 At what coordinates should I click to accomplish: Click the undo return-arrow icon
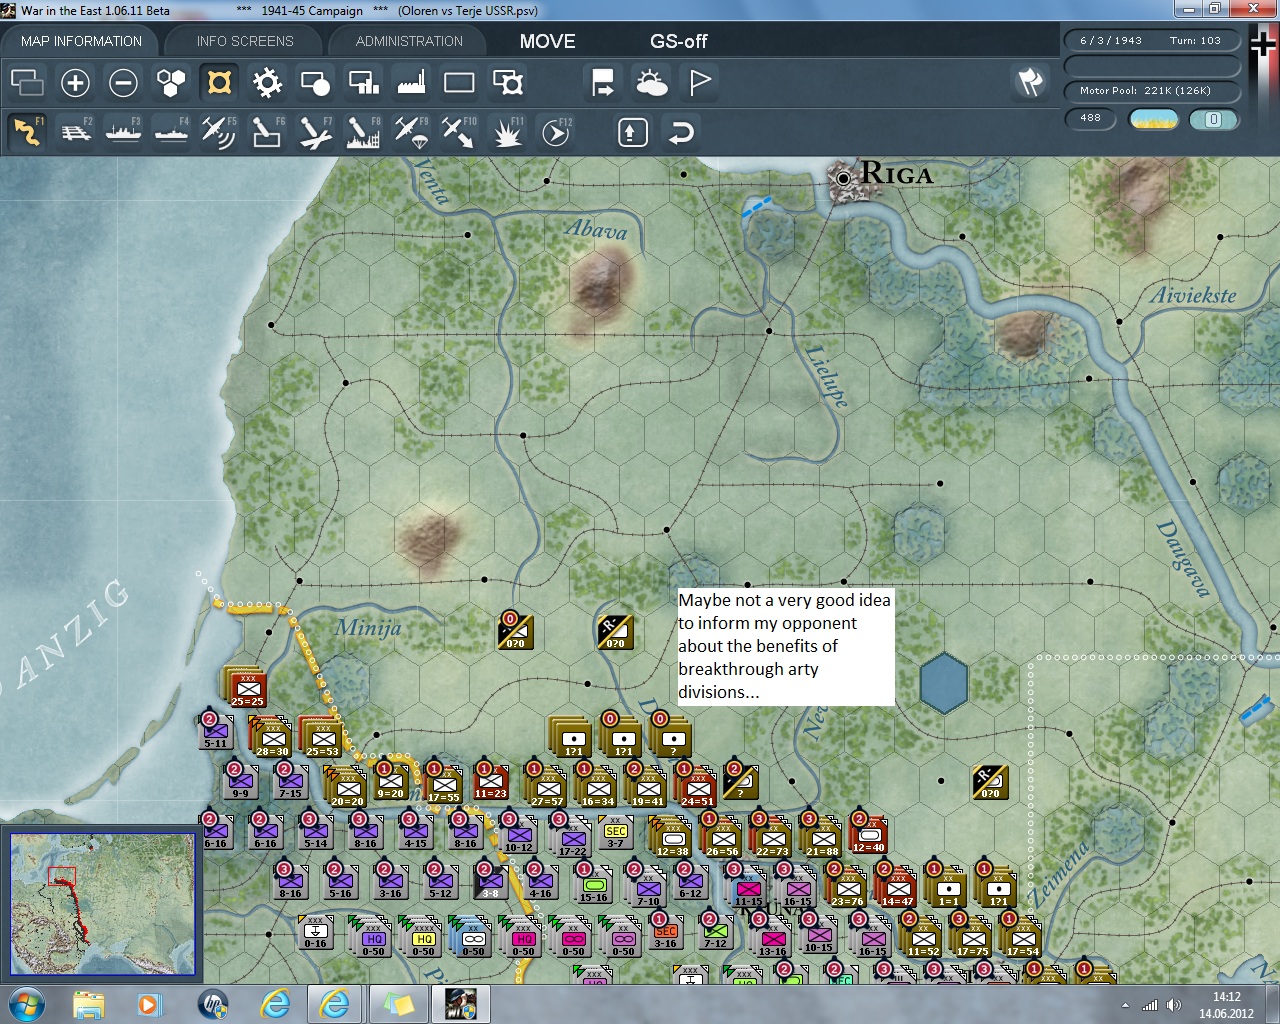point(680,132)
